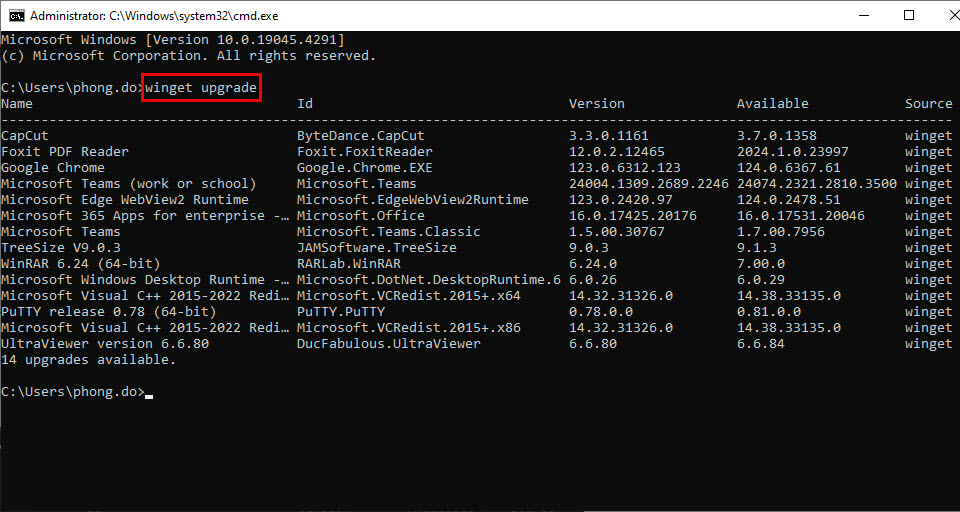Click the Administrator cmd.exe title bar text
This screenshot has width=960, height=512.
(157, 16)
